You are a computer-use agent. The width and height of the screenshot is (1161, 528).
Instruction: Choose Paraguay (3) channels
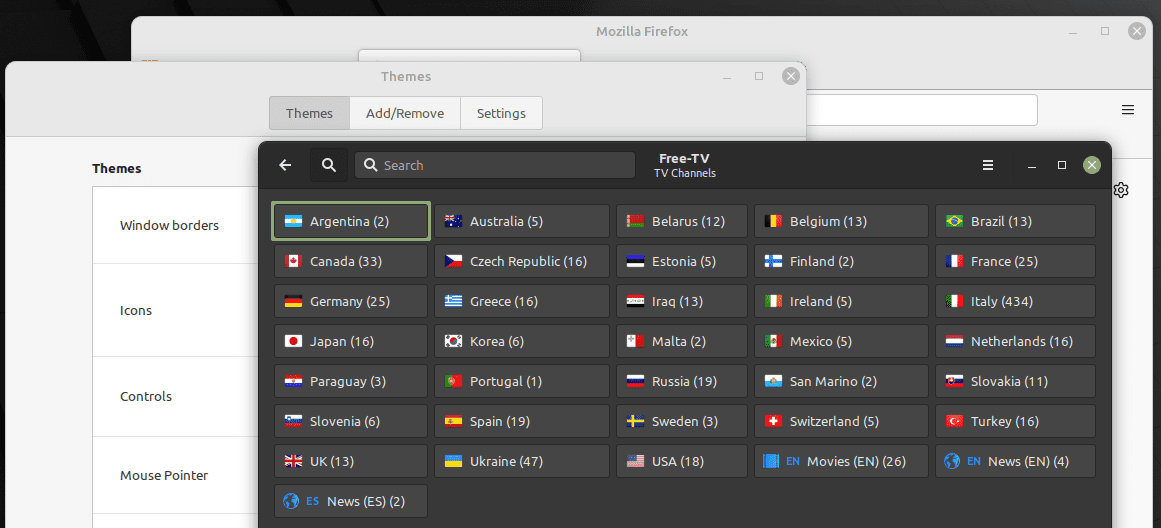tap(351, 381)
